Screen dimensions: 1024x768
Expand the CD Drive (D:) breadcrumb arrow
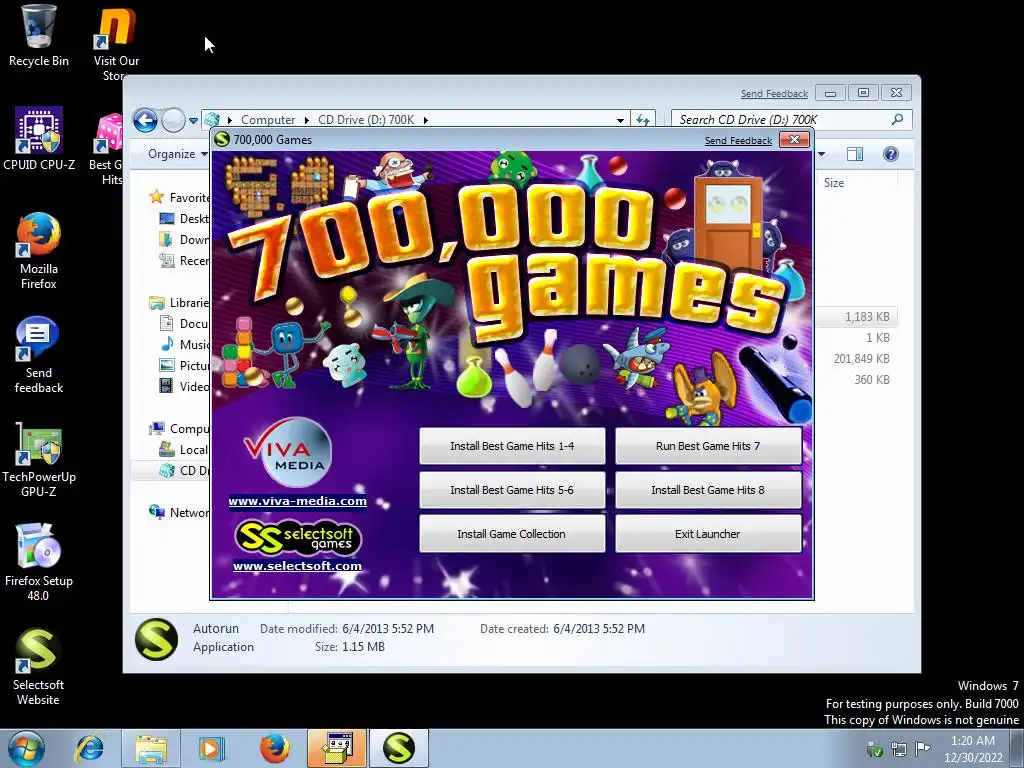pos(426,120)
